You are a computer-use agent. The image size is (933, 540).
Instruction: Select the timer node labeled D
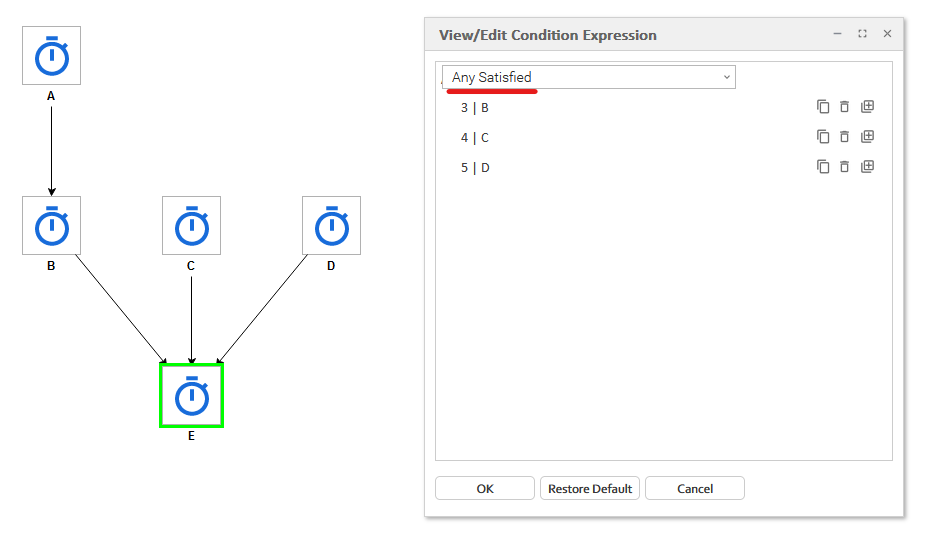coord(331,226)
